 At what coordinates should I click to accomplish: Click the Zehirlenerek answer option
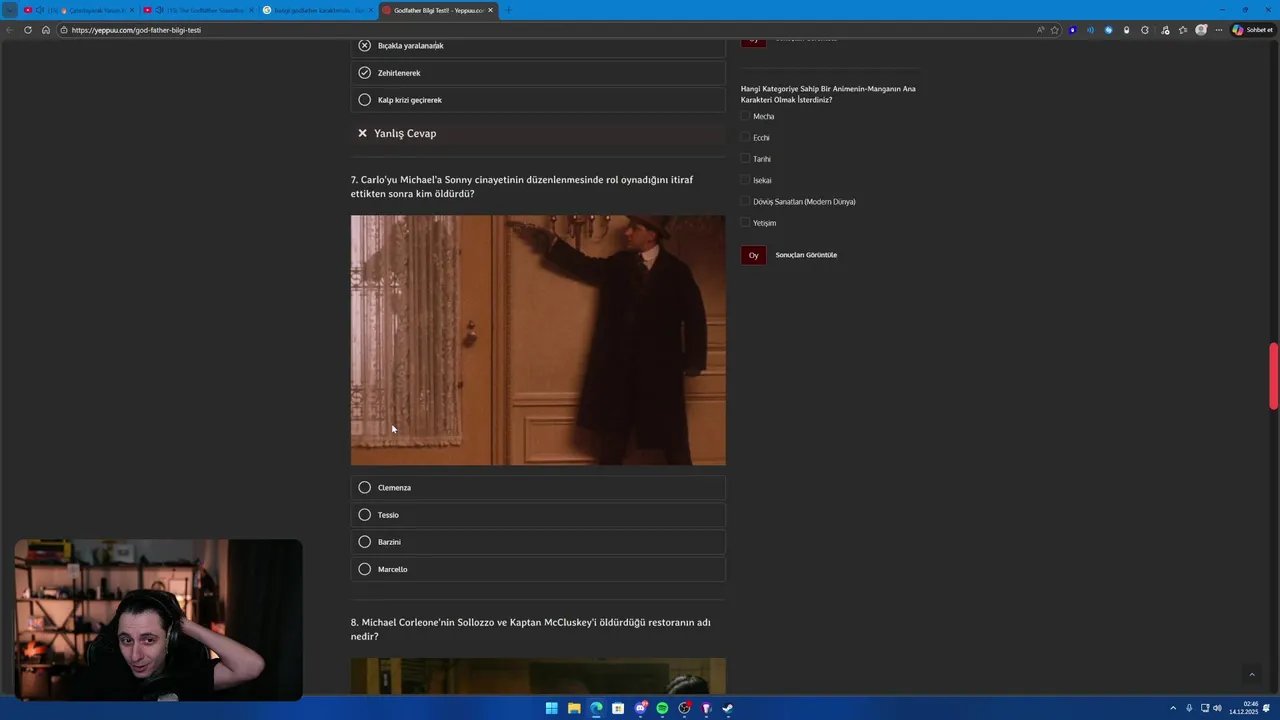pos(538,73)
